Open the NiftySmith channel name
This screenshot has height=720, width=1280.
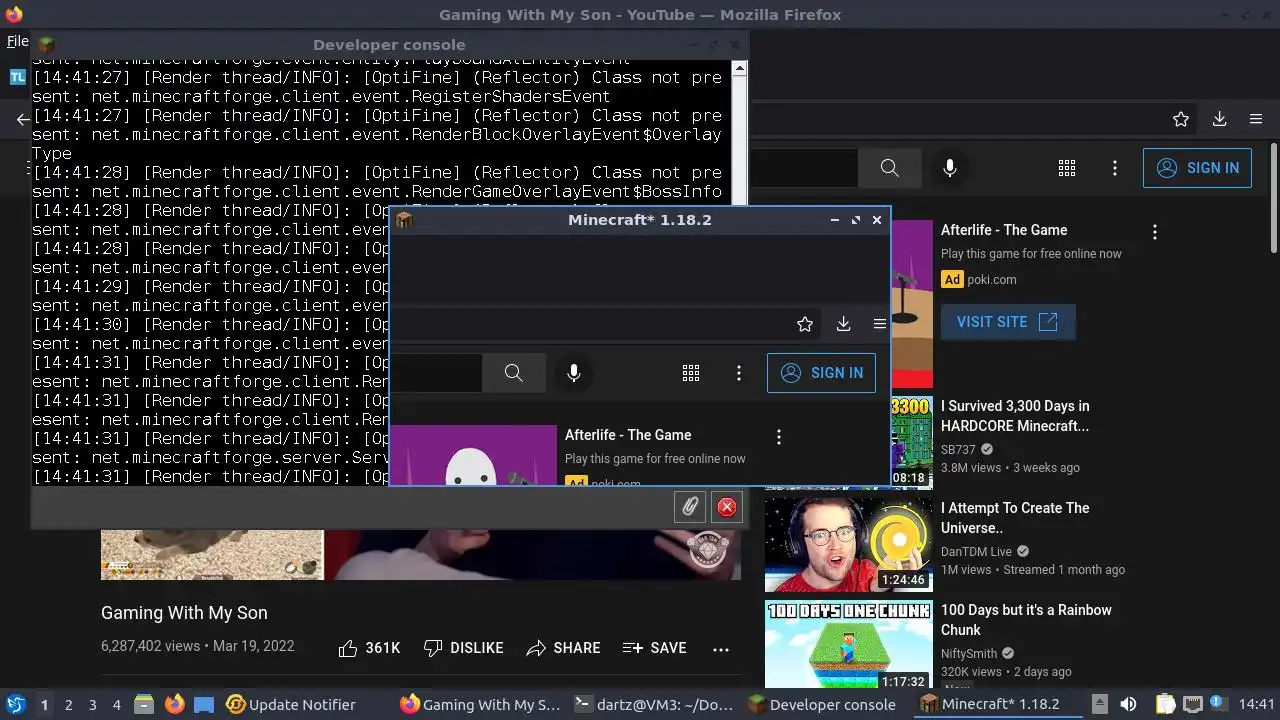(x=969, y=653)
